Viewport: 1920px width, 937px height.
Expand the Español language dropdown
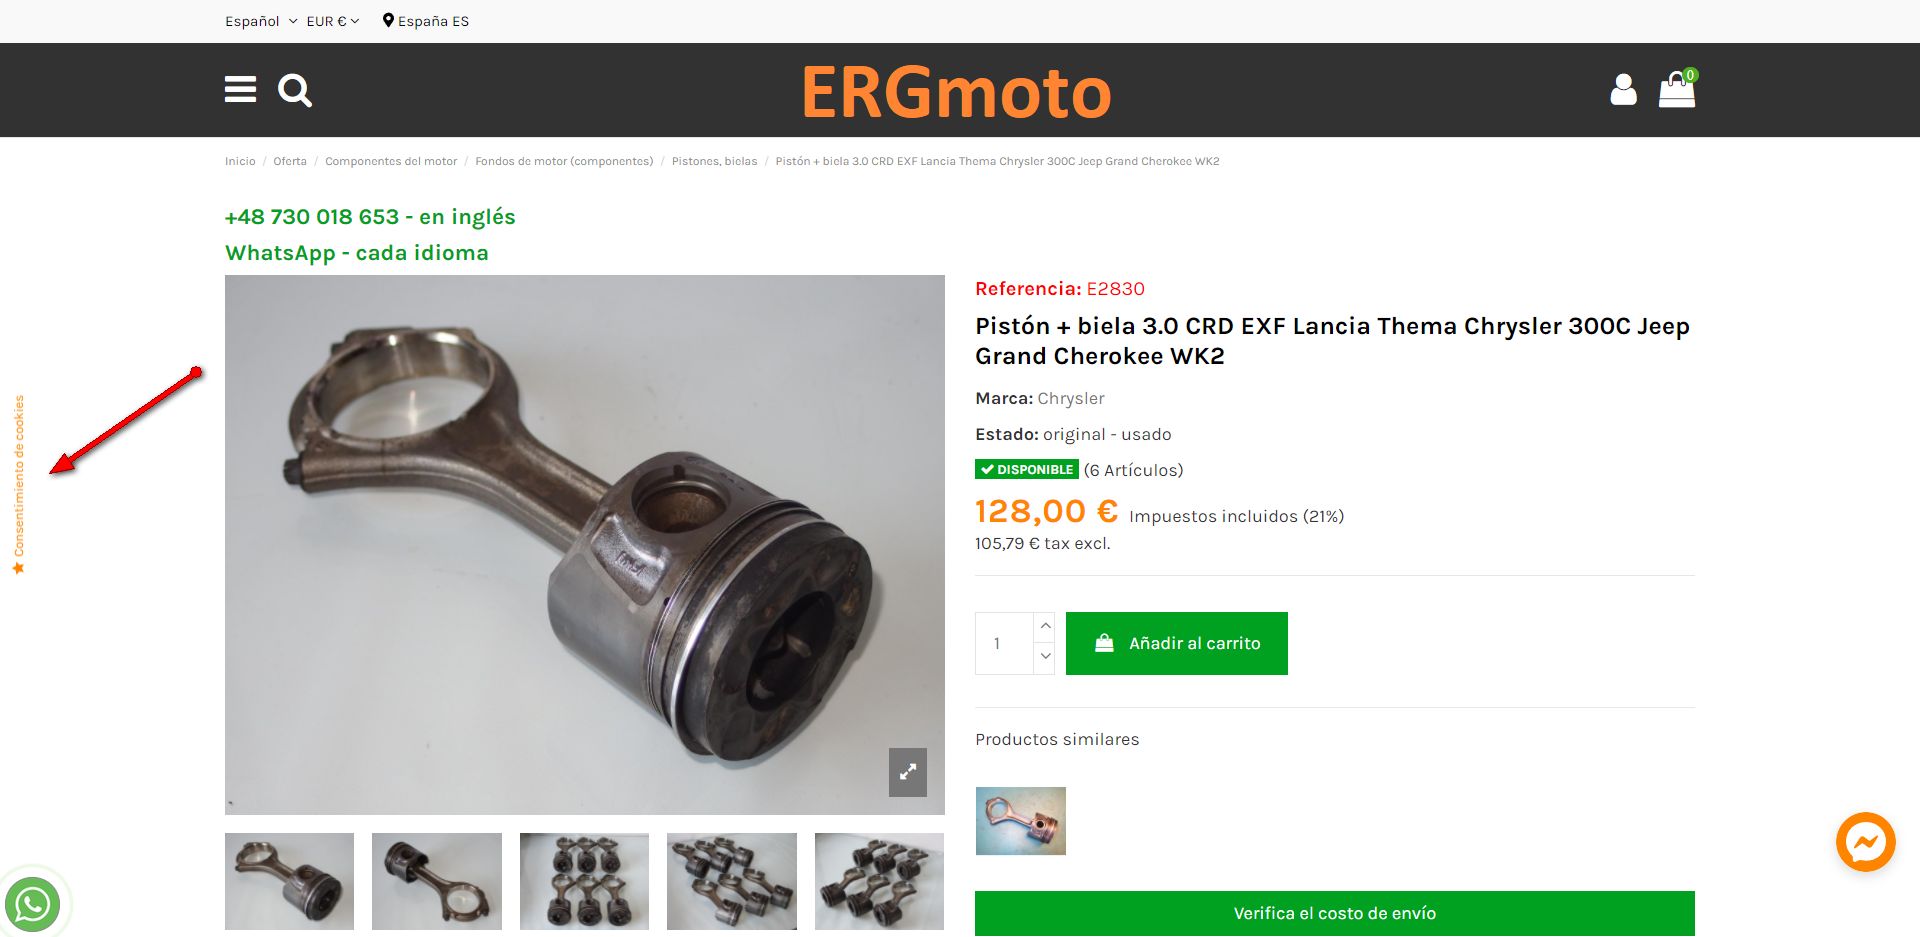tap(261, 21)
